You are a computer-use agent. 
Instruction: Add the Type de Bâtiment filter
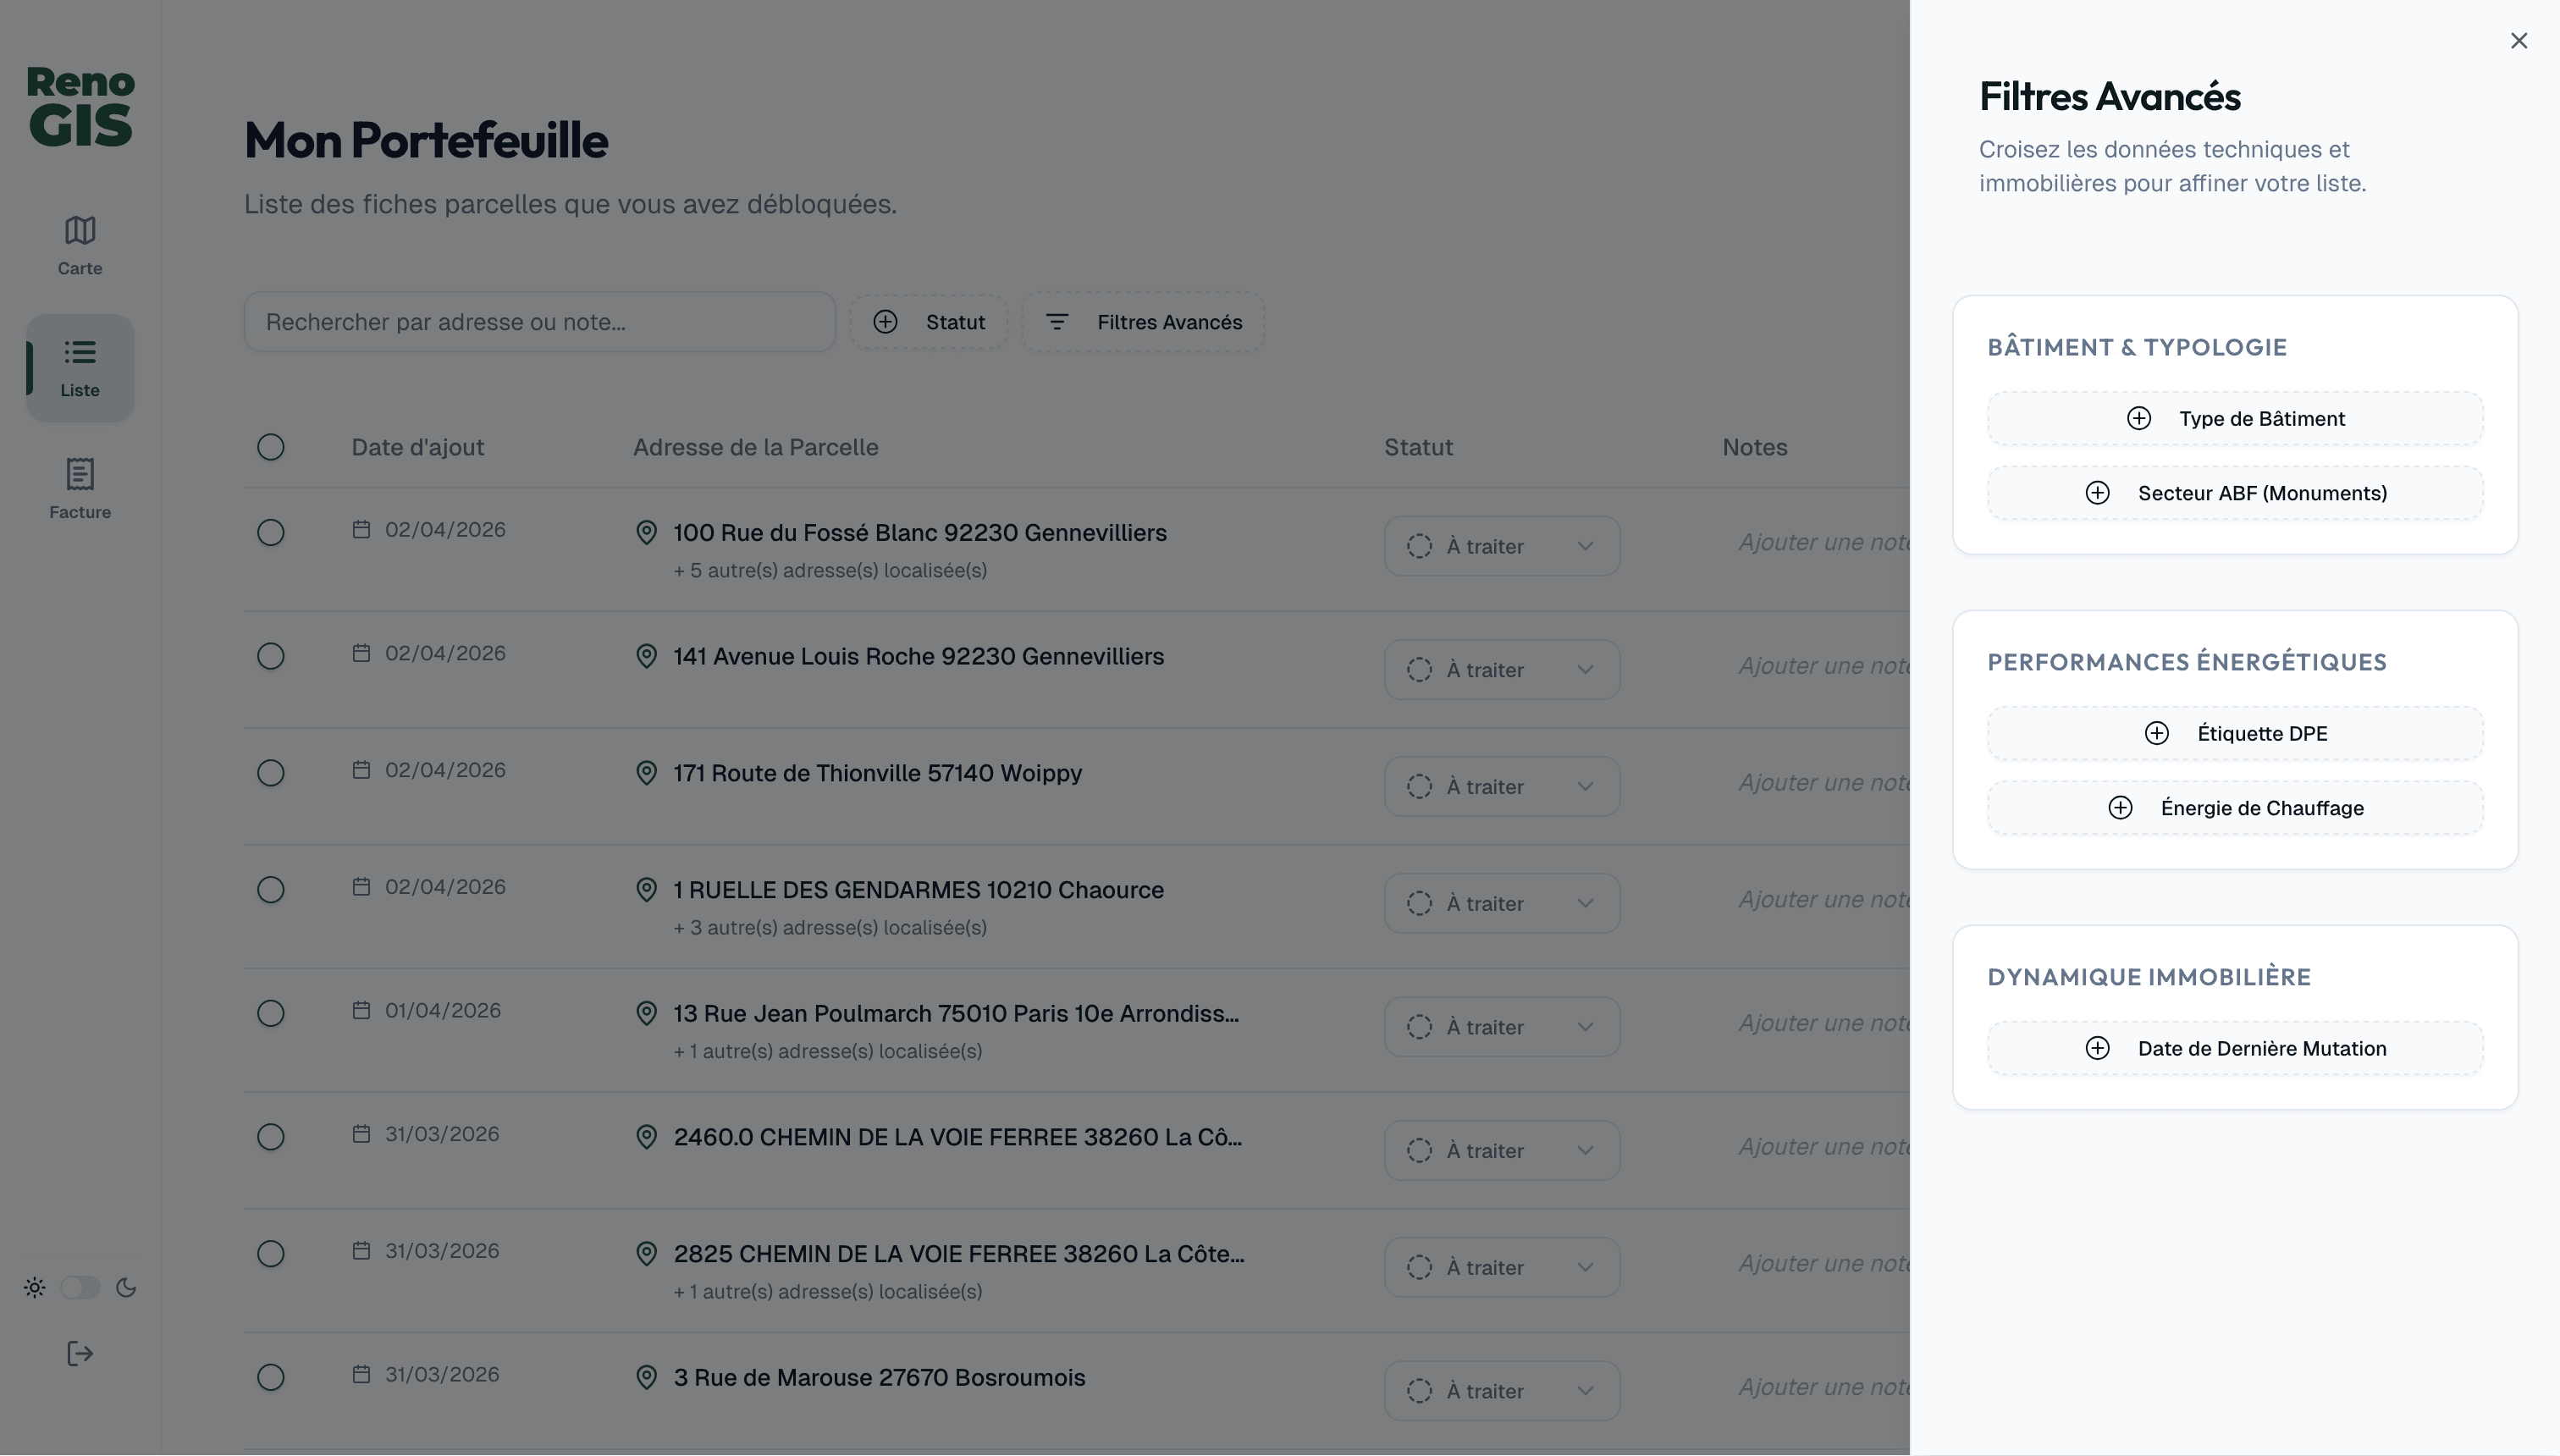coord(2234,418)
